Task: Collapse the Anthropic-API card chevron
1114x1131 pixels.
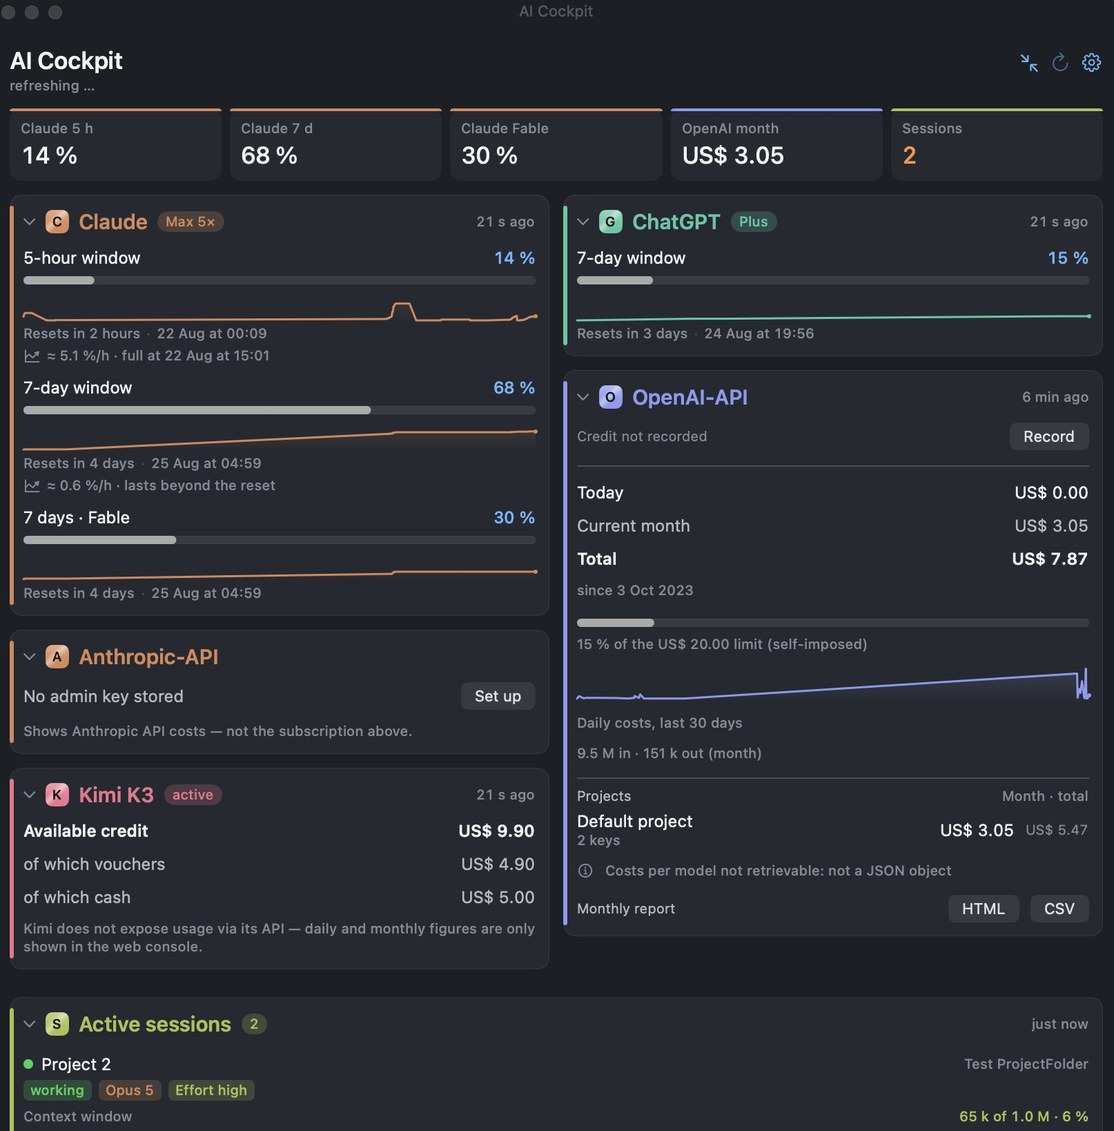Action: pos(29,656)
